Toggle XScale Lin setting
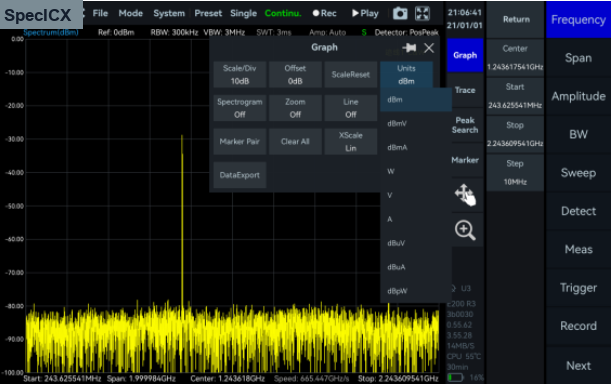The height and width of the screenshot is (384, 612). tap(350, 142)
